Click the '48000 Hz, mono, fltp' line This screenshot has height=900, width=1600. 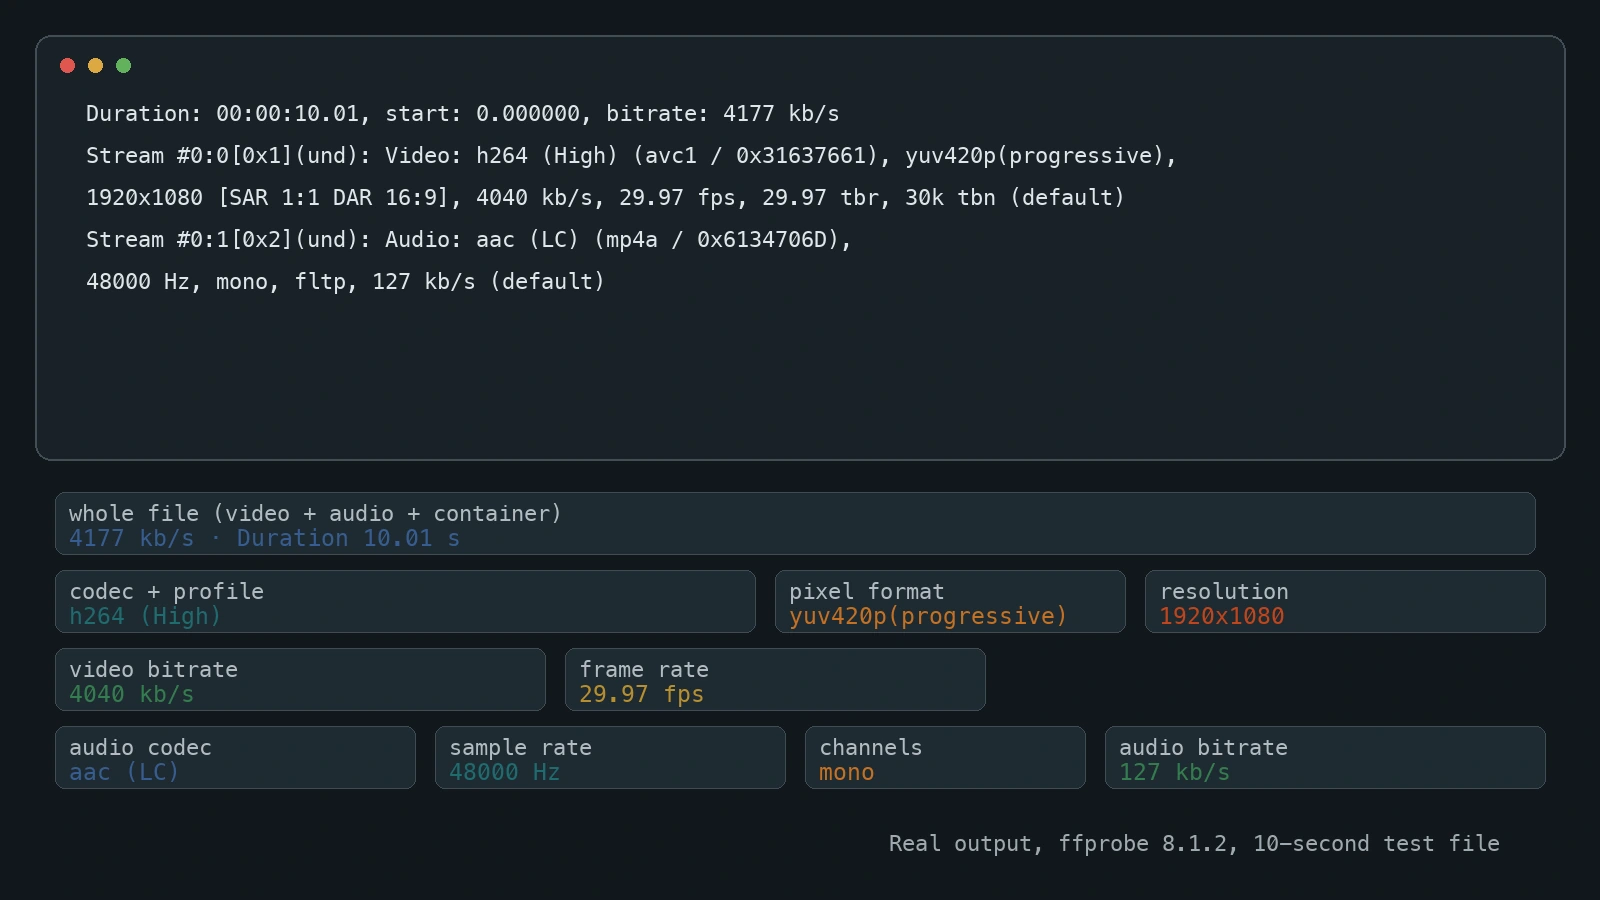[x=345, y=282]
